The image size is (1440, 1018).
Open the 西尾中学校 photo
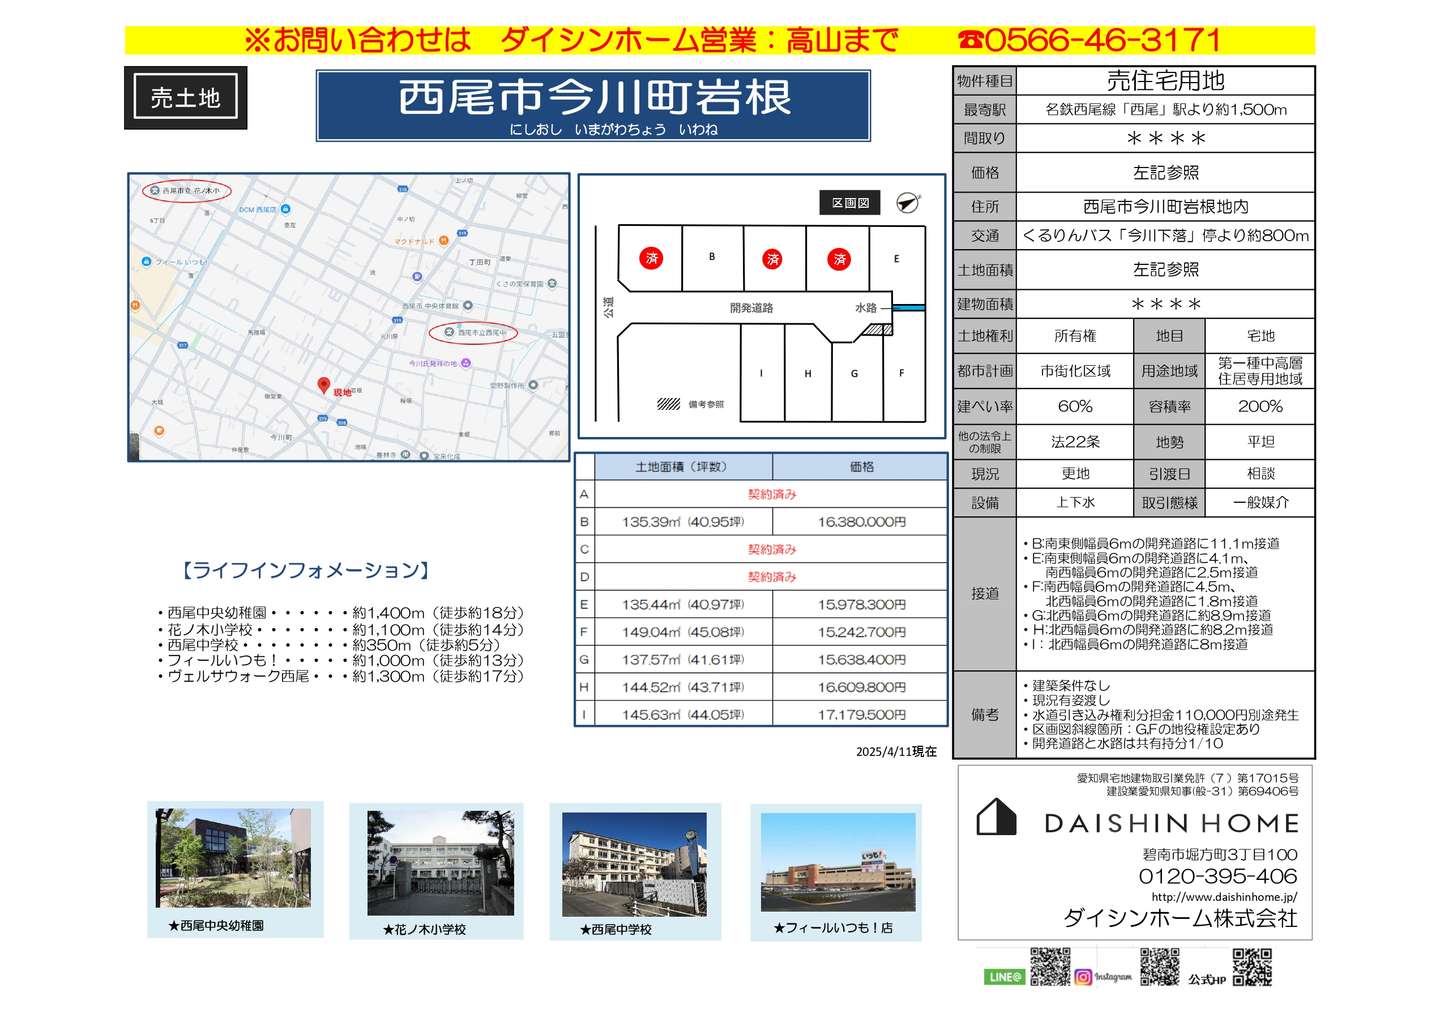coord(635,865)
